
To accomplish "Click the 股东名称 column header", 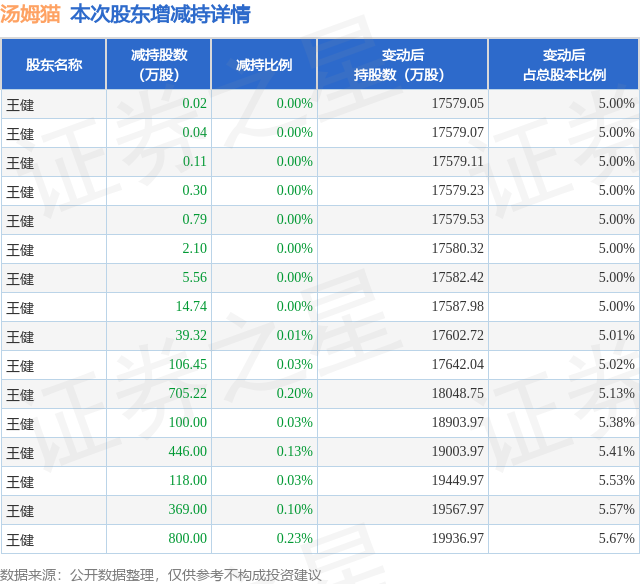I will [54, 64].
